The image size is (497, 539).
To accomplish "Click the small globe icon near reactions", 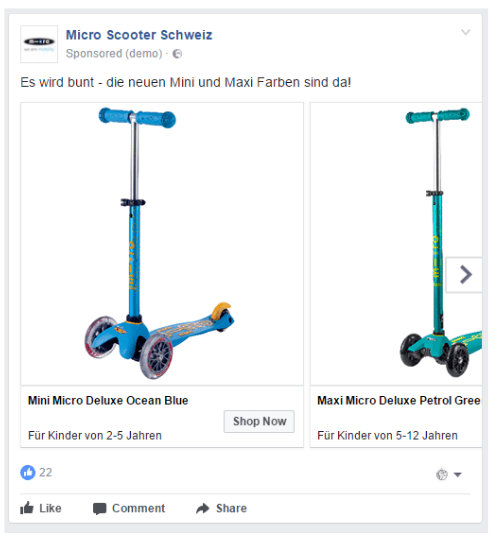I will (x=442, y=475).
